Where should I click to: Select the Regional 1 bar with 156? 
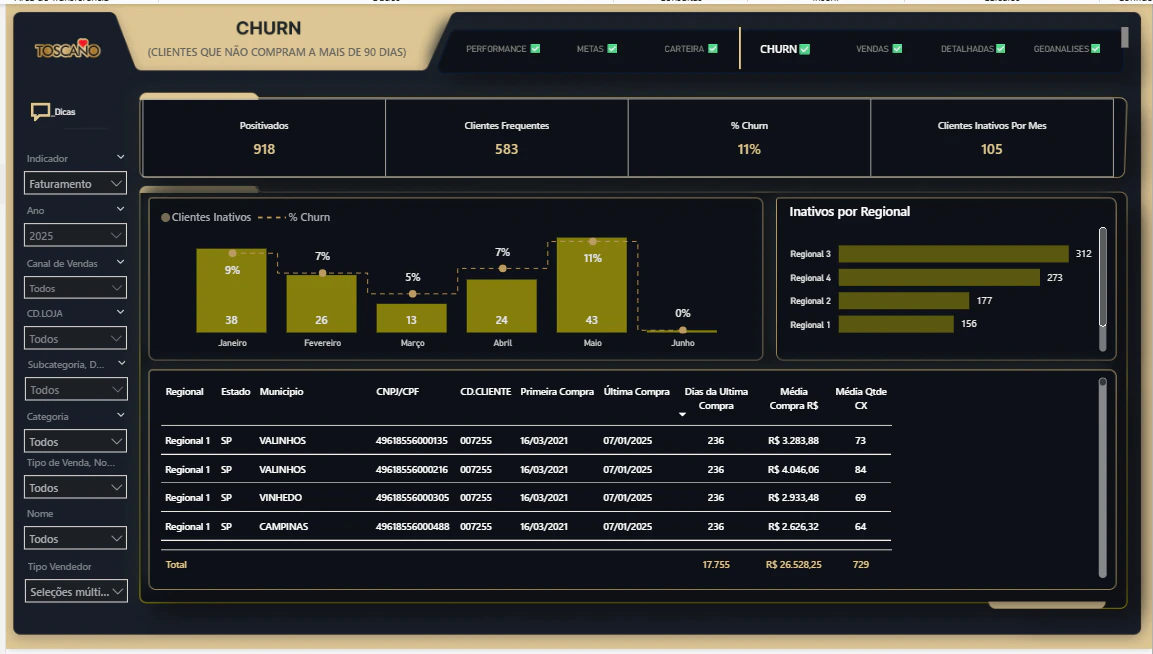coord(896,324)
